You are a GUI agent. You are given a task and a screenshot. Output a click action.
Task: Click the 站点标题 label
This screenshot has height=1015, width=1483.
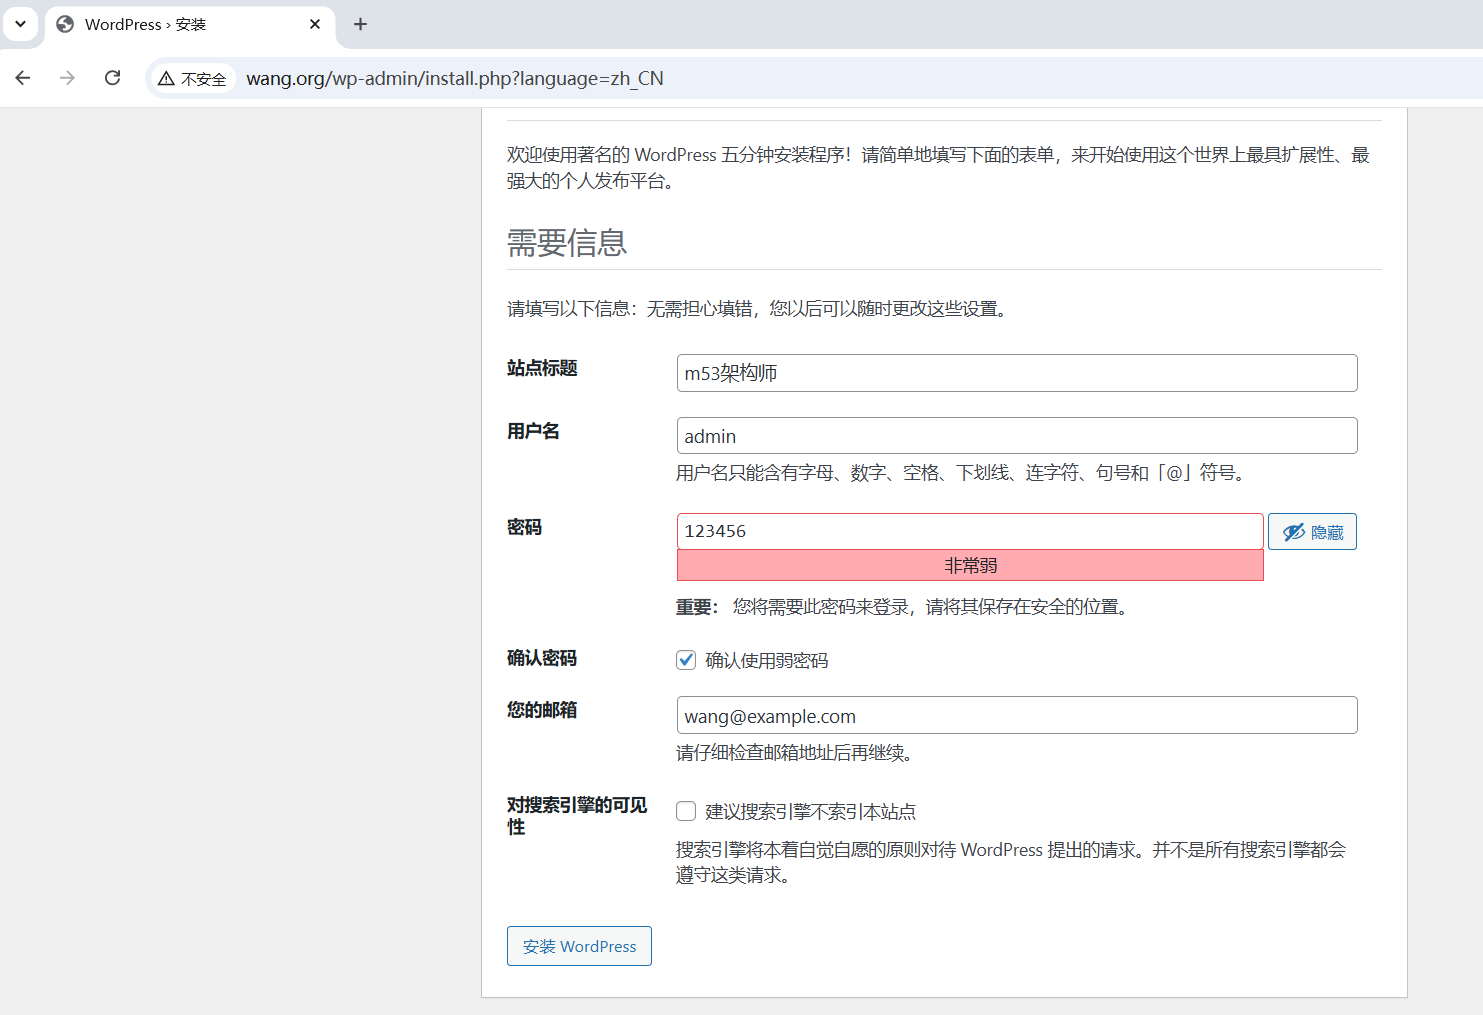pyautogui.click(x=542, y=368)
